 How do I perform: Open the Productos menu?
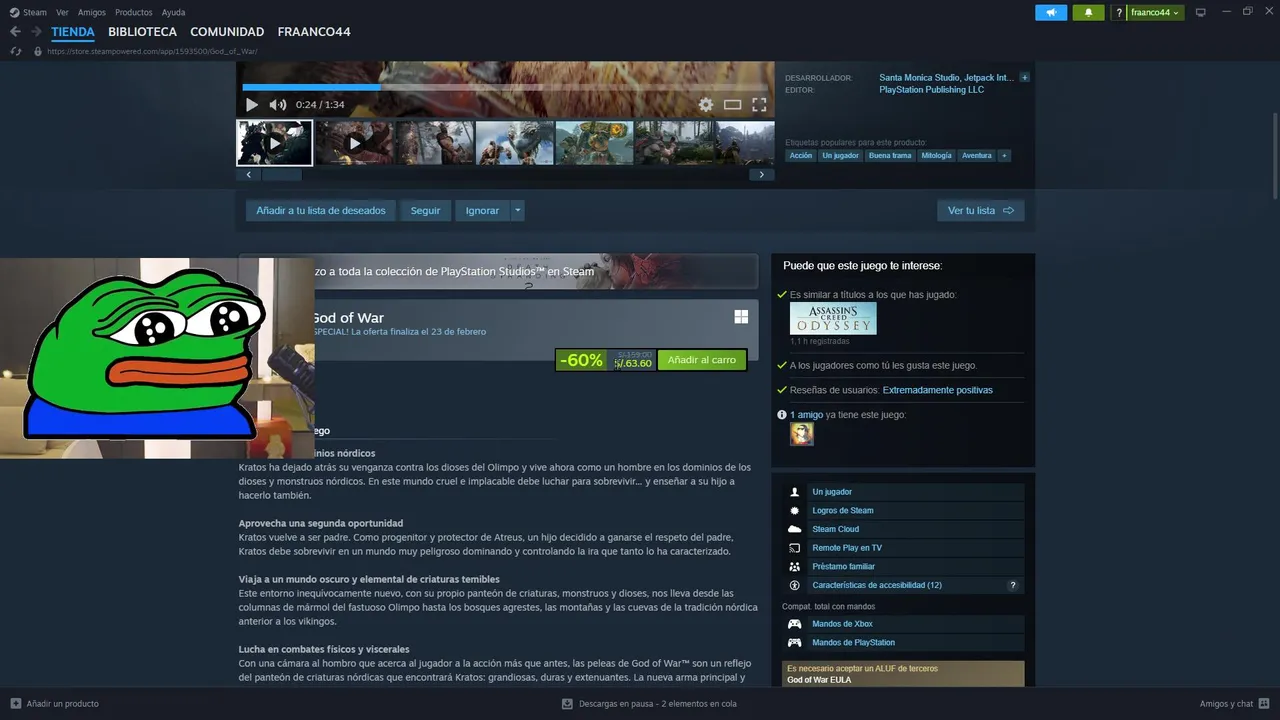134,12
